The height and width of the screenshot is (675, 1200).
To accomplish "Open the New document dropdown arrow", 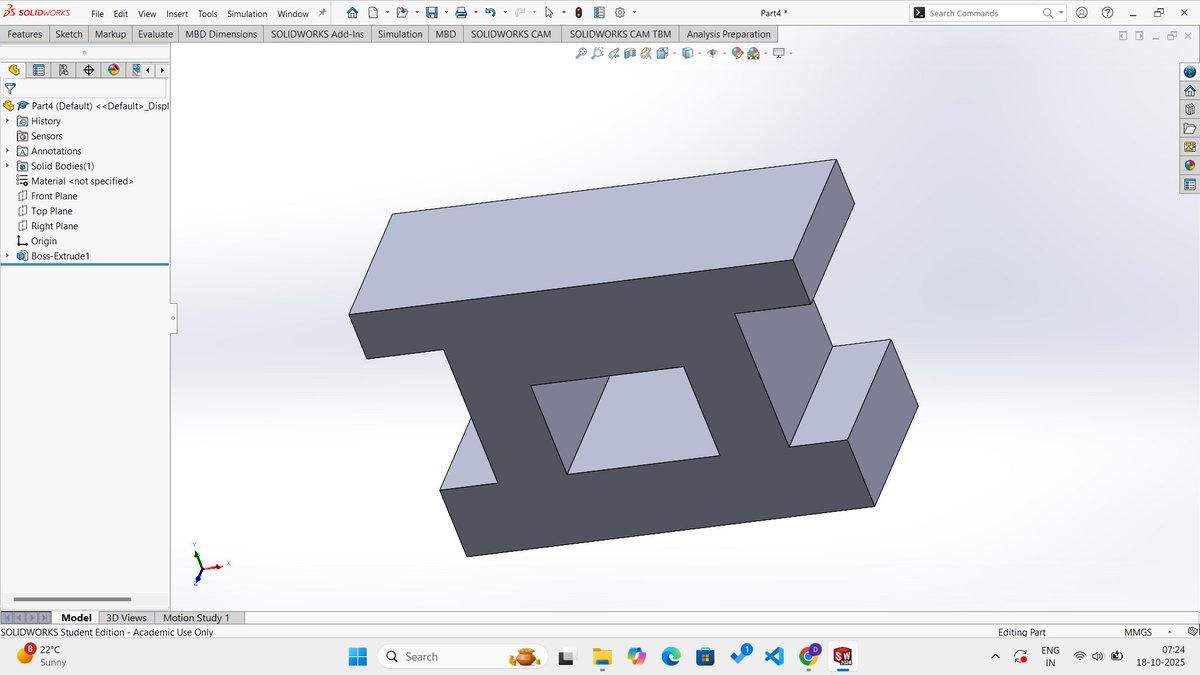I will [x=387, y=13].
